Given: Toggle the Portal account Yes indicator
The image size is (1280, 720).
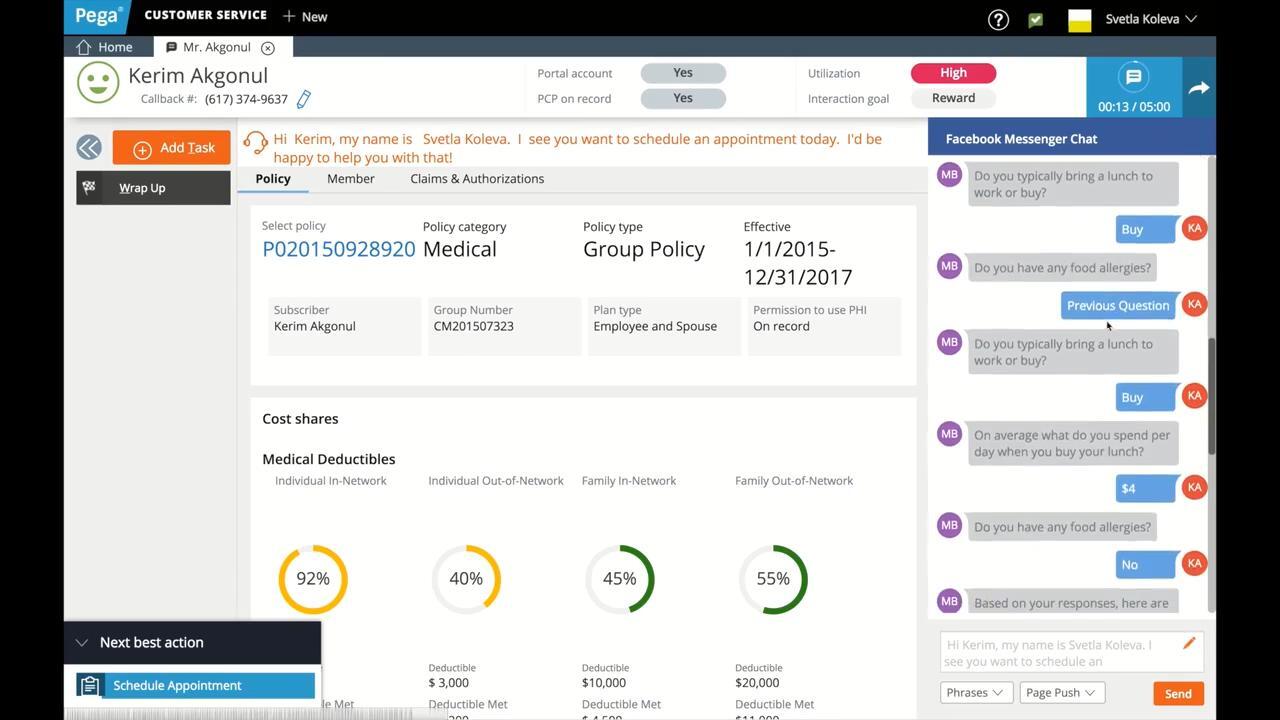Looking at the screenshot, I should (x=682, y=72).
